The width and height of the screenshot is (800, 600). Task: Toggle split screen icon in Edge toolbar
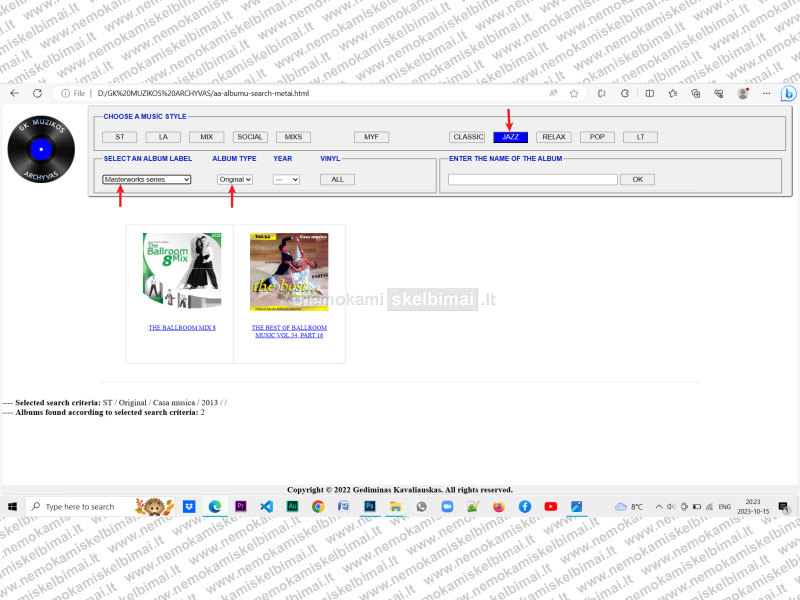click(649, 93)
